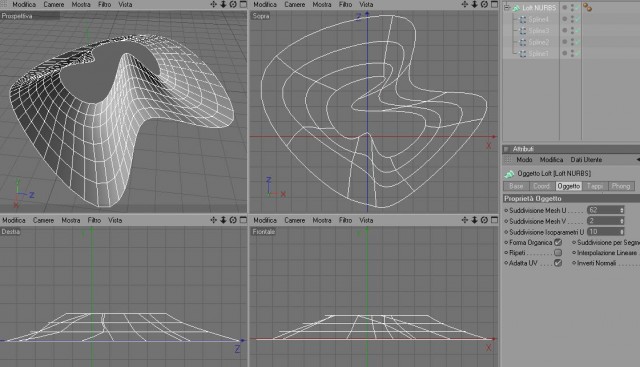
Task: Click the pan icon of the Destra viewport
Action: click(213, 220)
